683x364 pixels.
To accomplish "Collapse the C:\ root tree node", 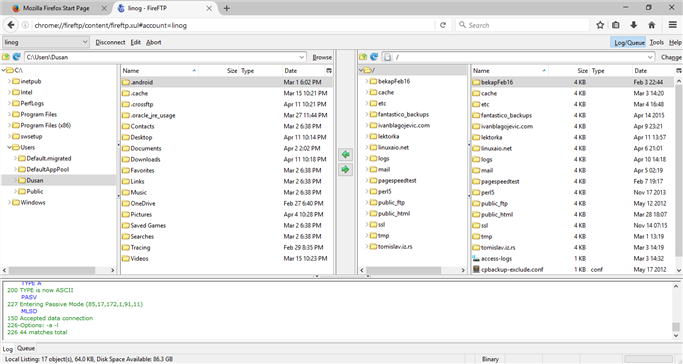I will click(x=3, y=70).
